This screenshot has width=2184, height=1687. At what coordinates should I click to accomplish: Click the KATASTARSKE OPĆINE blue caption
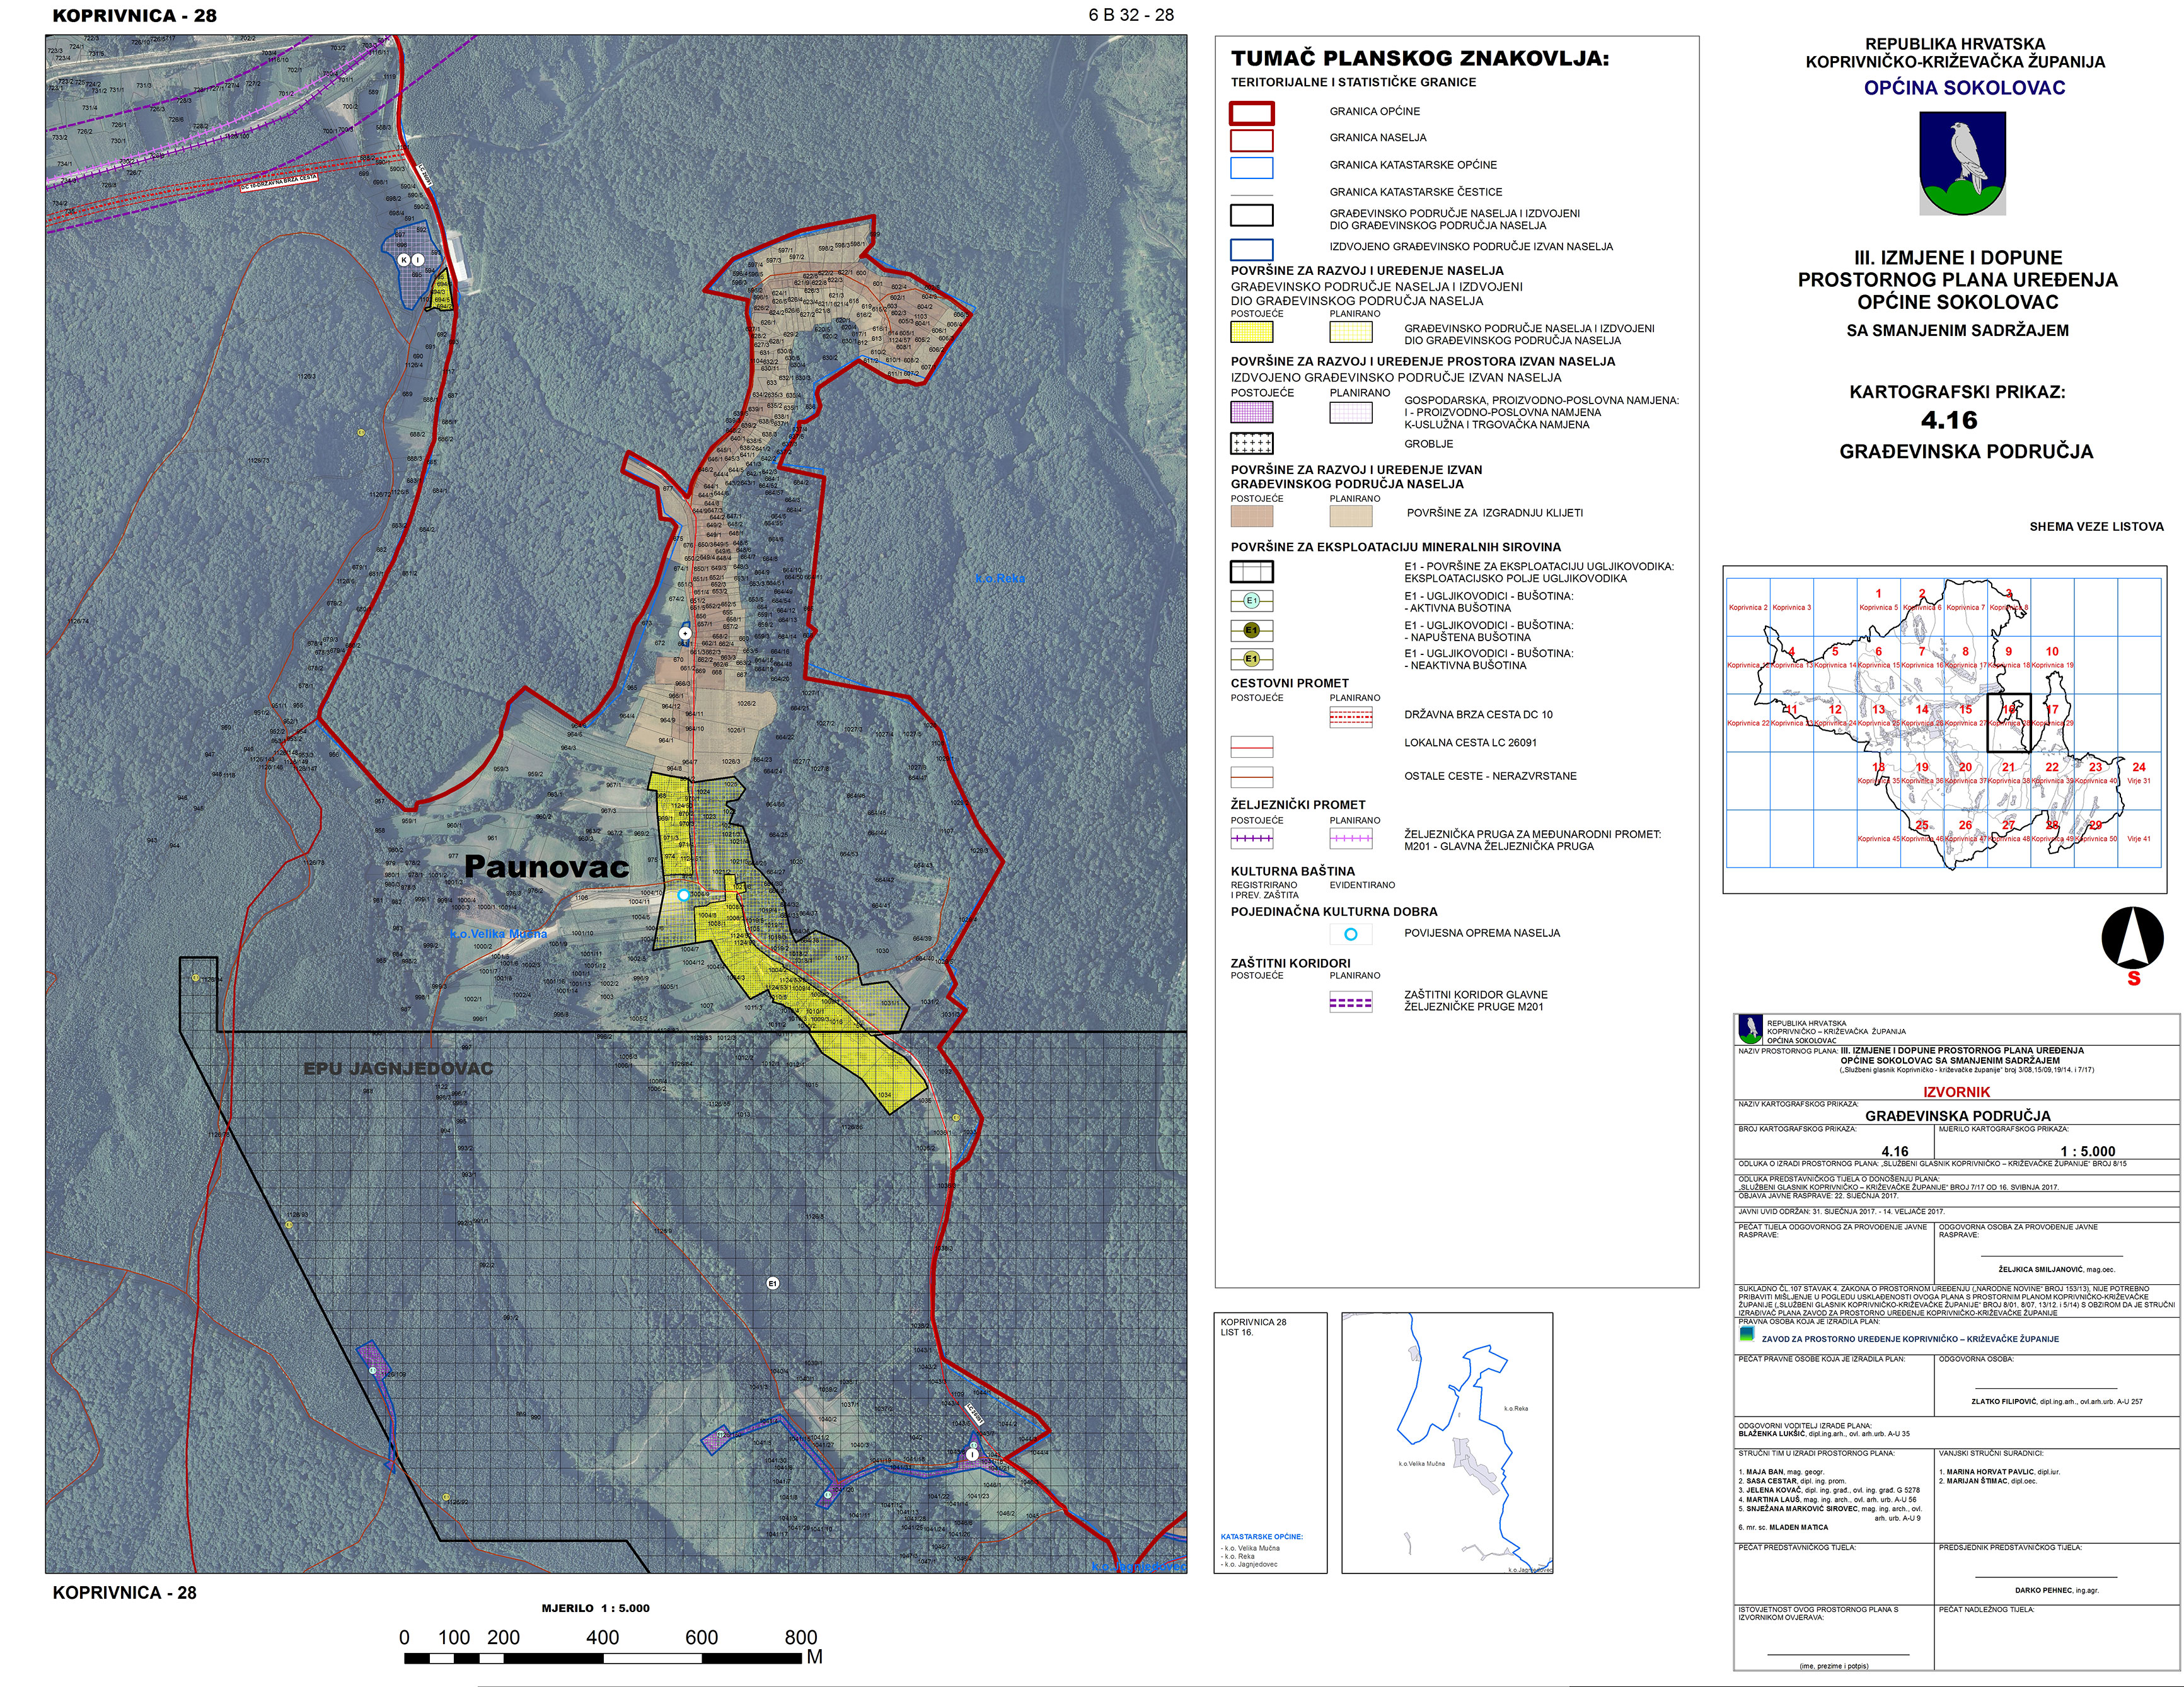(1262, 1537)
